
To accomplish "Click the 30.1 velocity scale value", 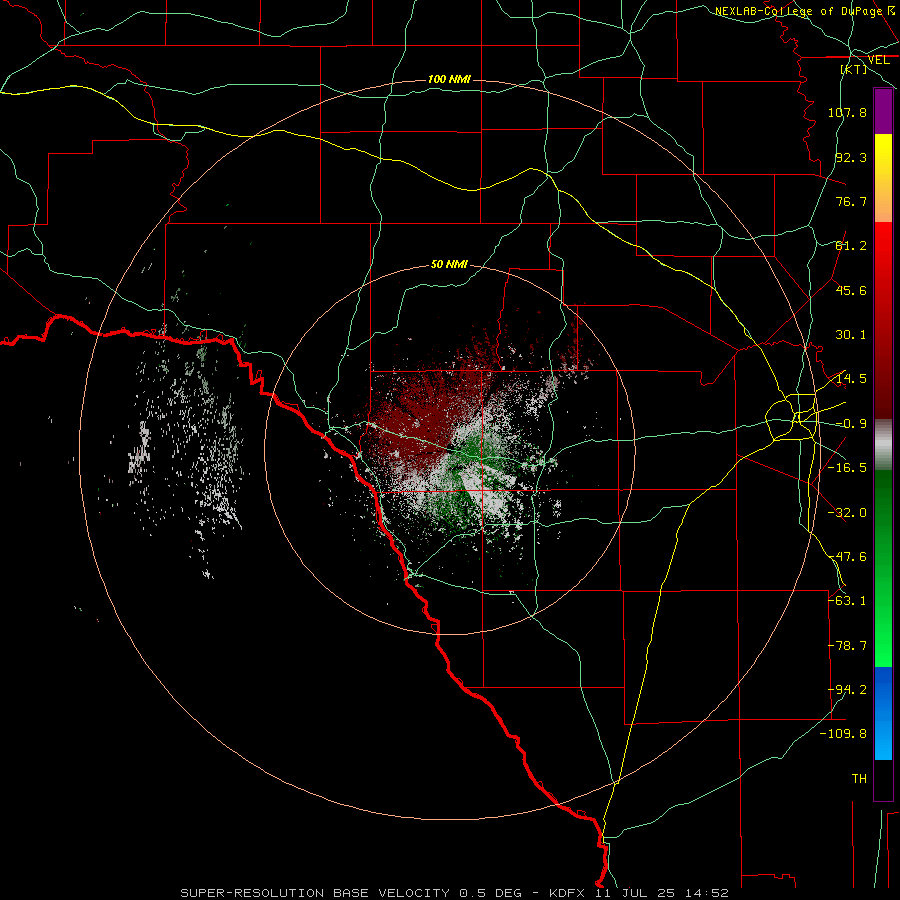I will tap(851, 335).
